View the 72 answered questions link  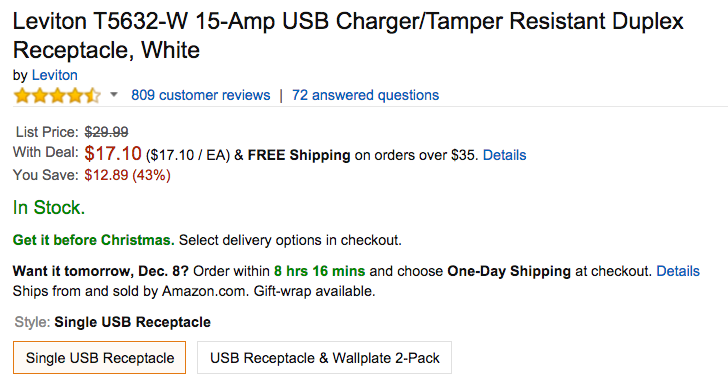(x=365, y=95)
